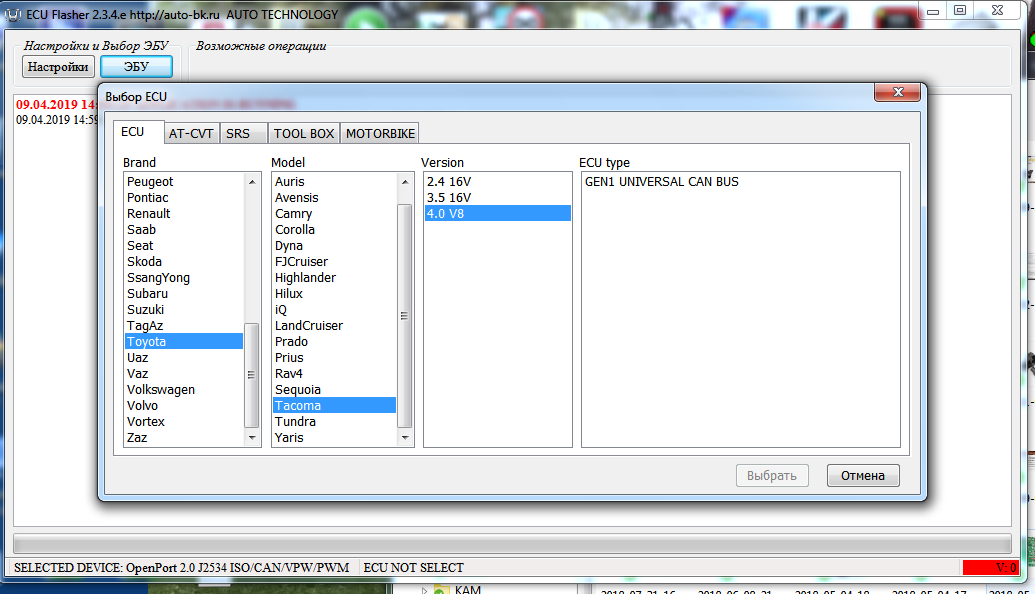1035x594 pixels.
Task: Click the ЭБУ button
Action: pyautogui.click(x=137, y=67)
